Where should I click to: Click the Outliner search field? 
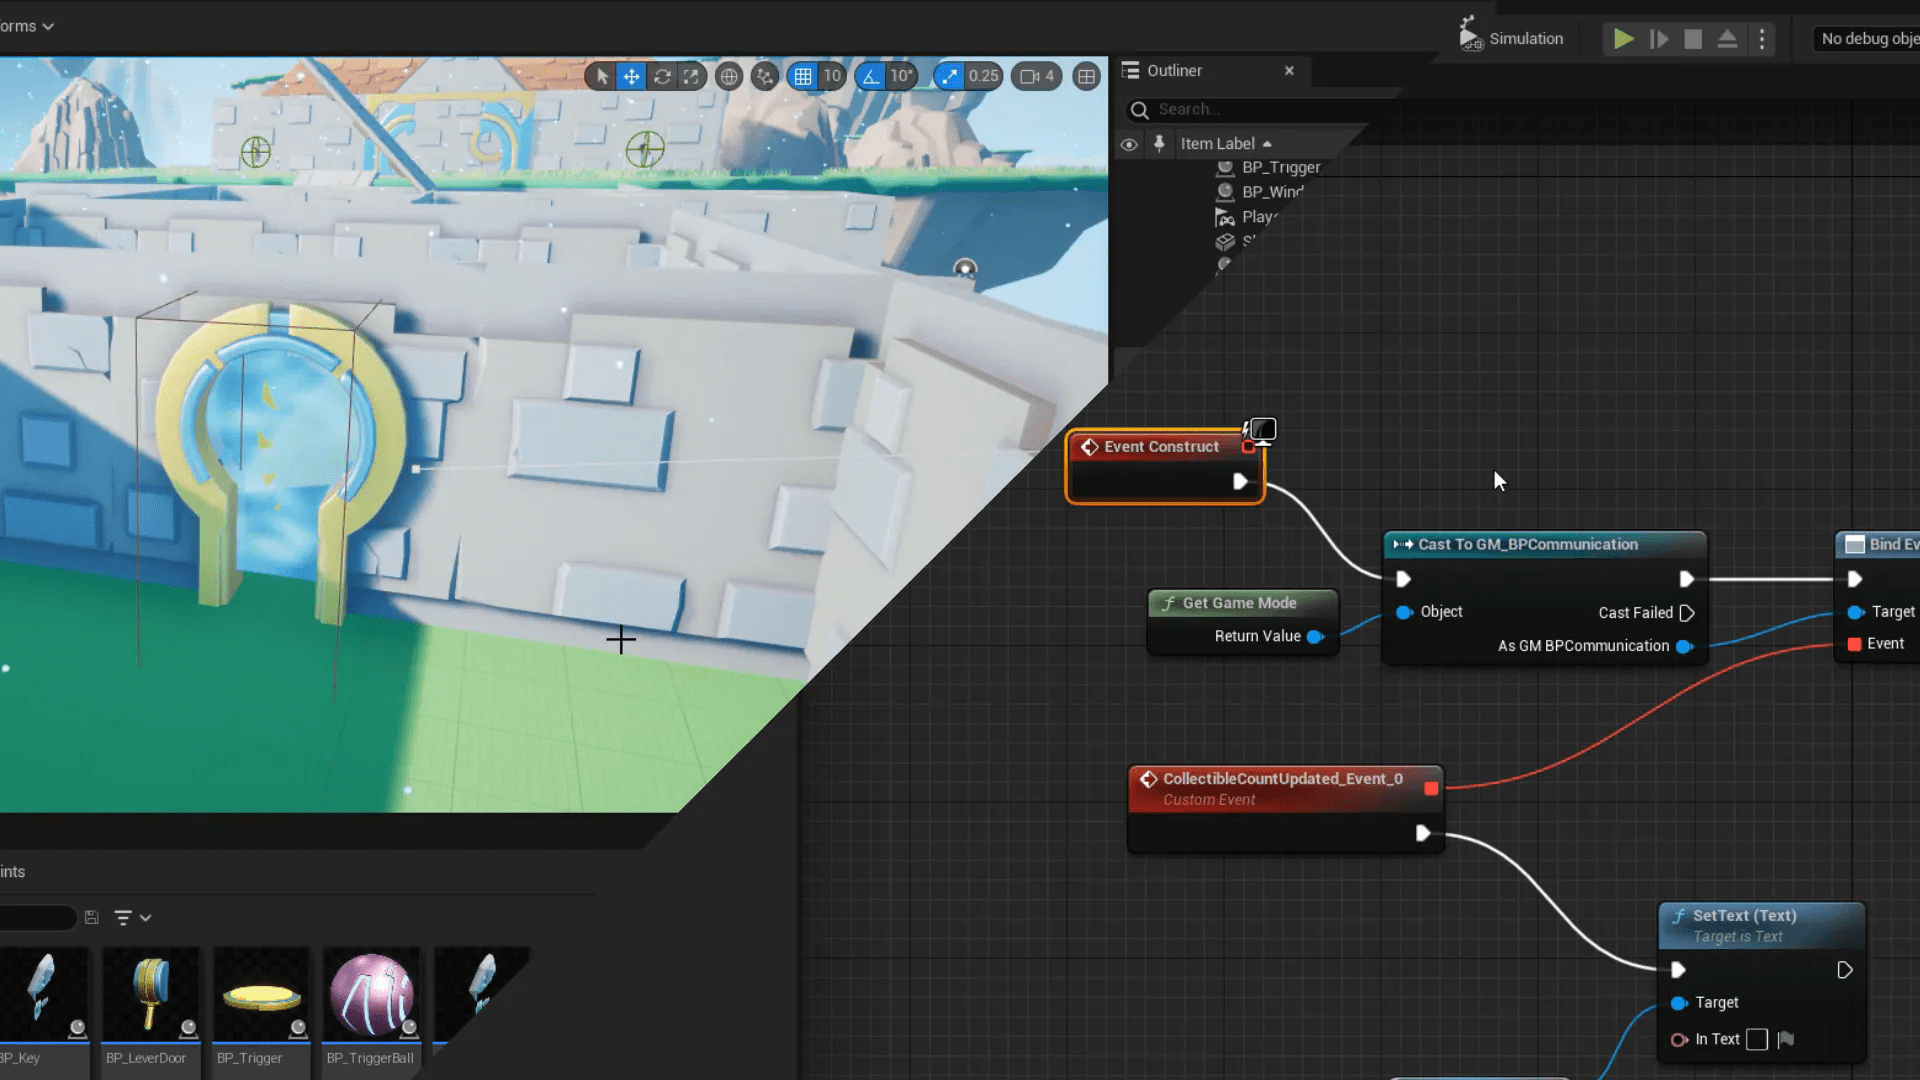[1260, 110]
